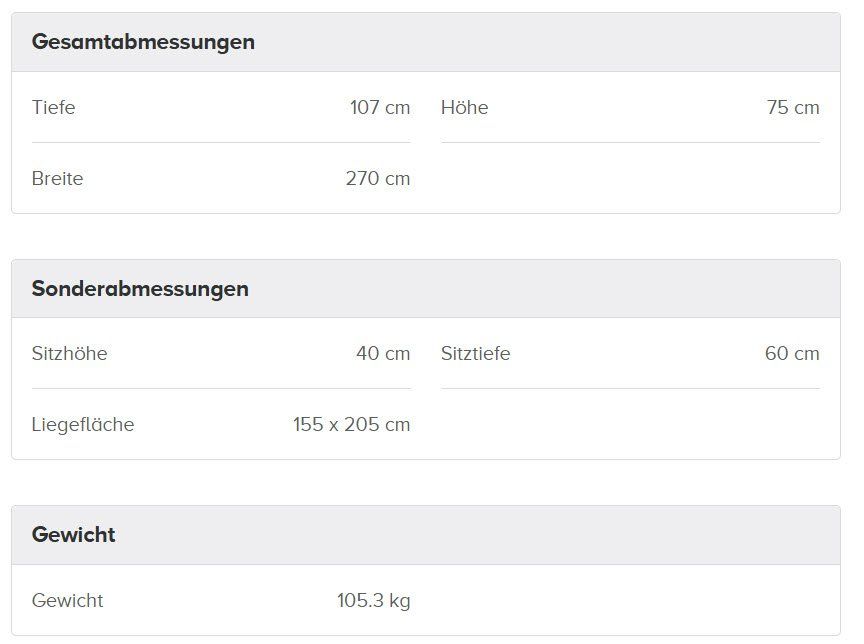
Task: Click the Breite label
Action: (x=57, y=178)
